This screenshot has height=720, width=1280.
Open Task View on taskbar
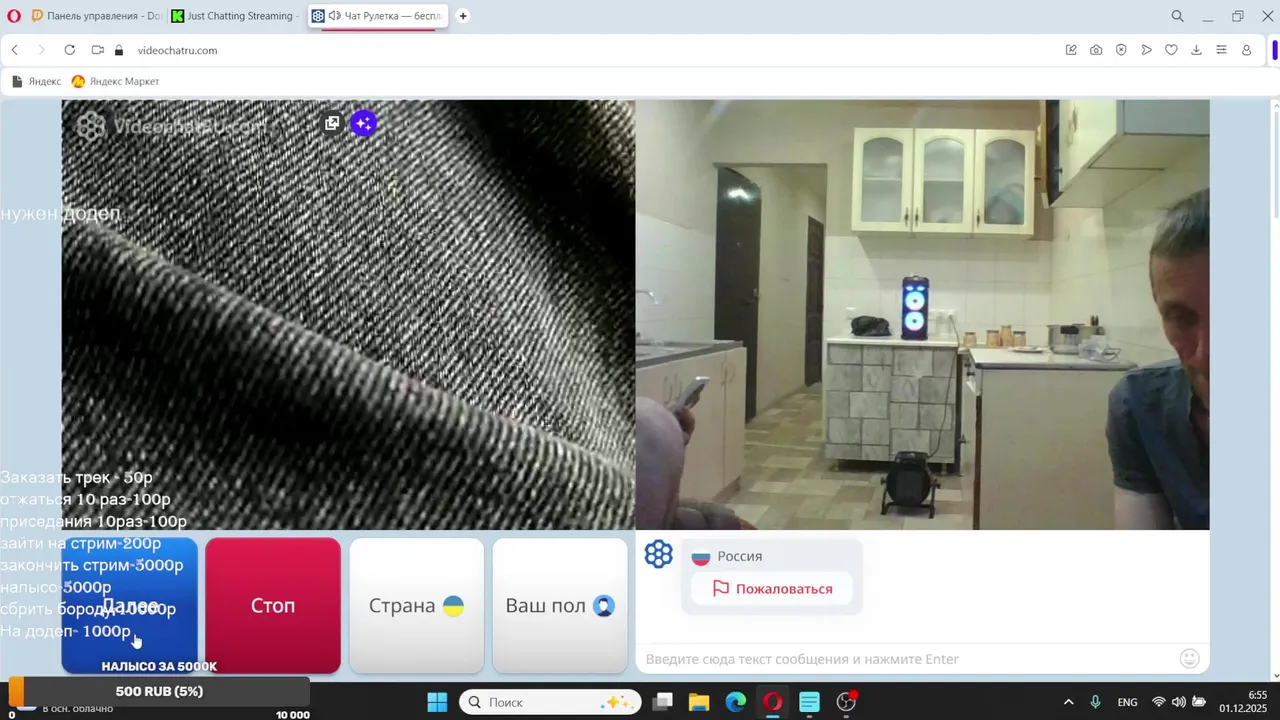point(662,702)
